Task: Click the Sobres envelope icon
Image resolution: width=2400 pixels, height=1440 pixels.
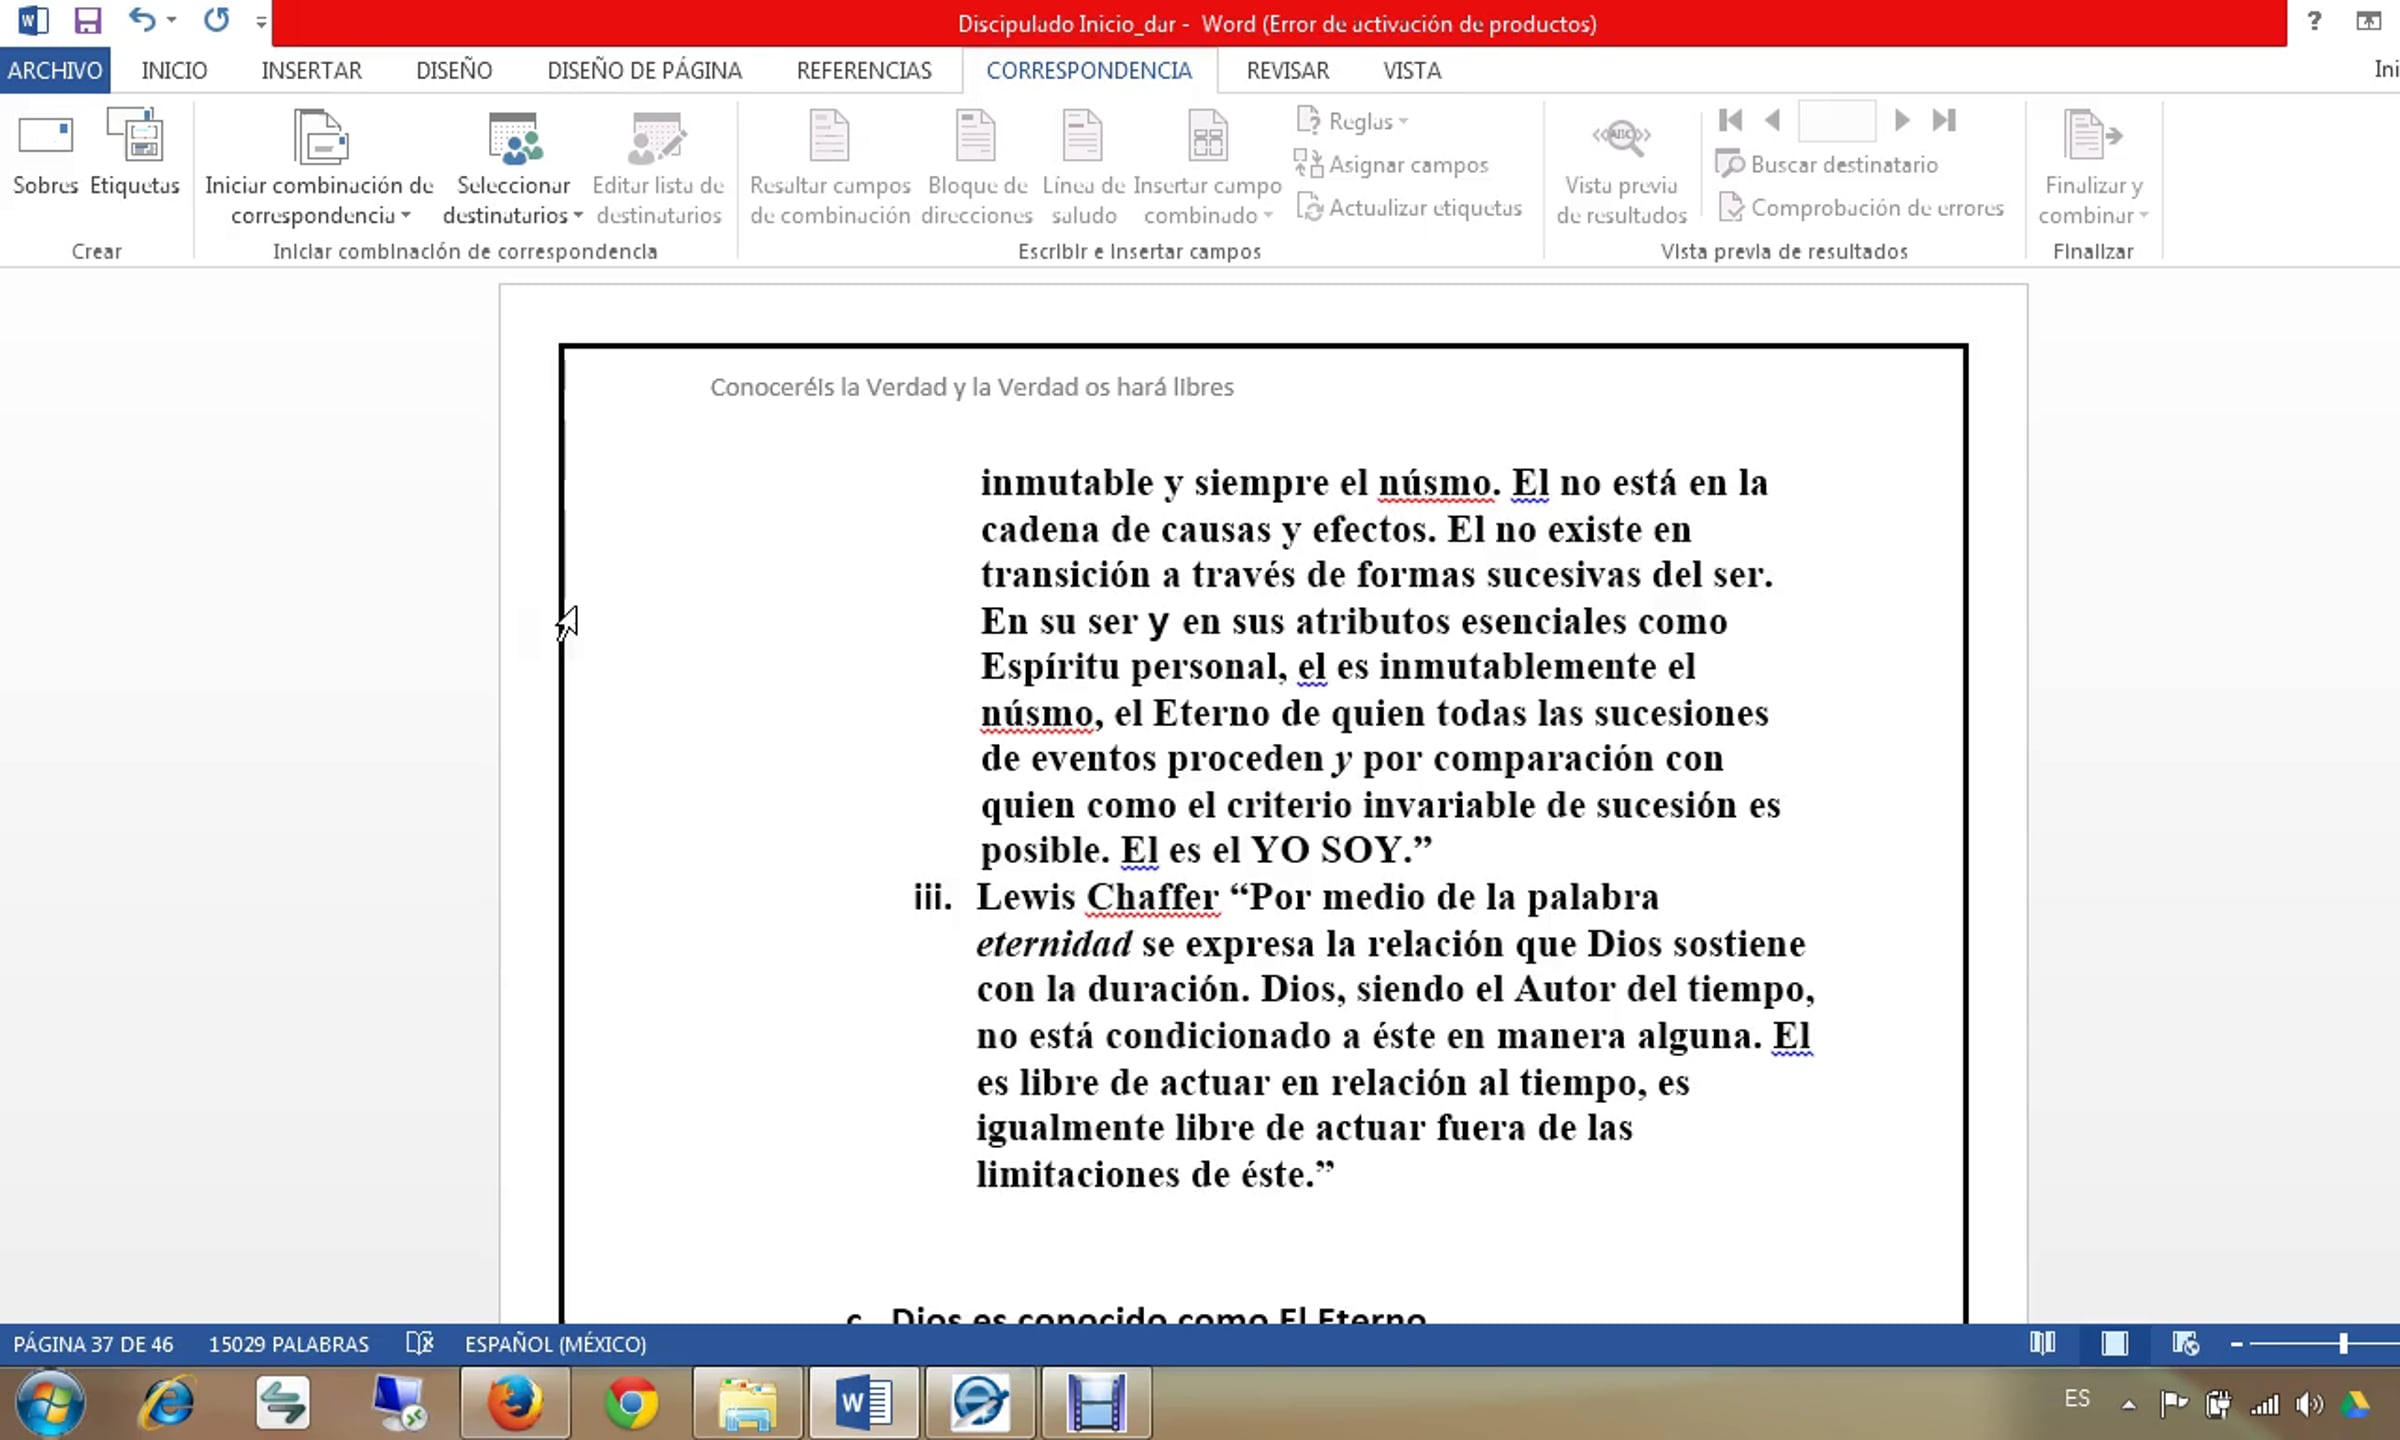Action: [x=45, y=137]
